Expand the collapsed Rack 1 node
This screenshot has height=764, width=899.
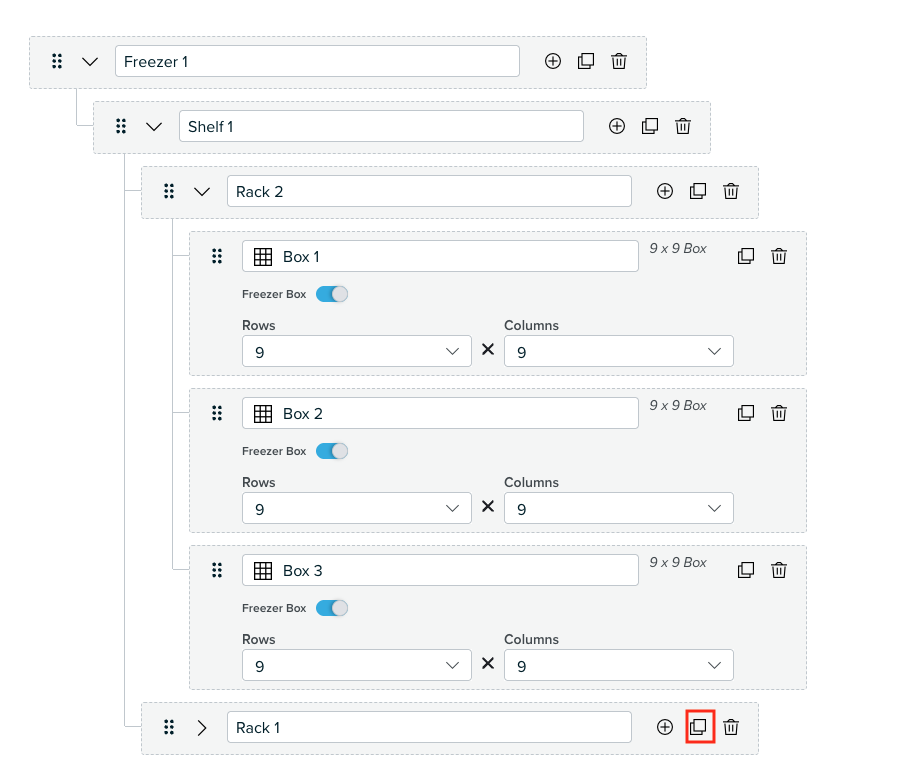(202, 728)
